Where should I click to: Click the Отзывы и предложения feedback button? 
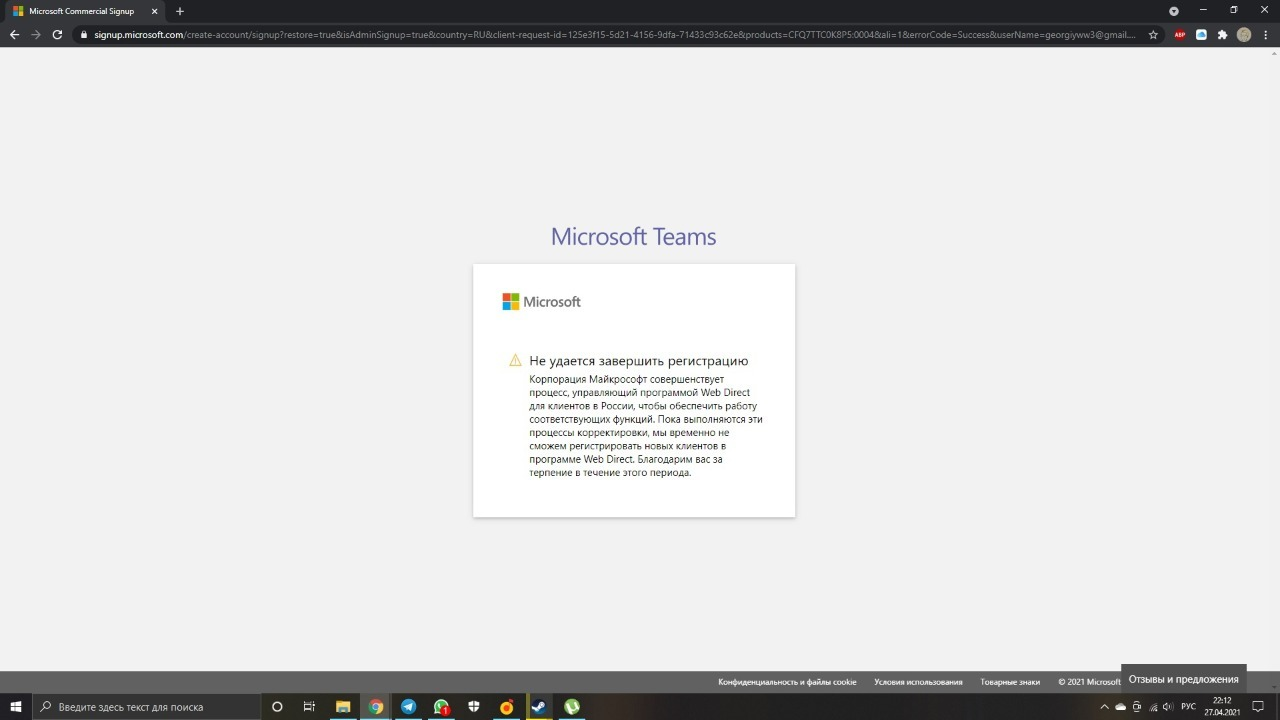(1184, 679)
